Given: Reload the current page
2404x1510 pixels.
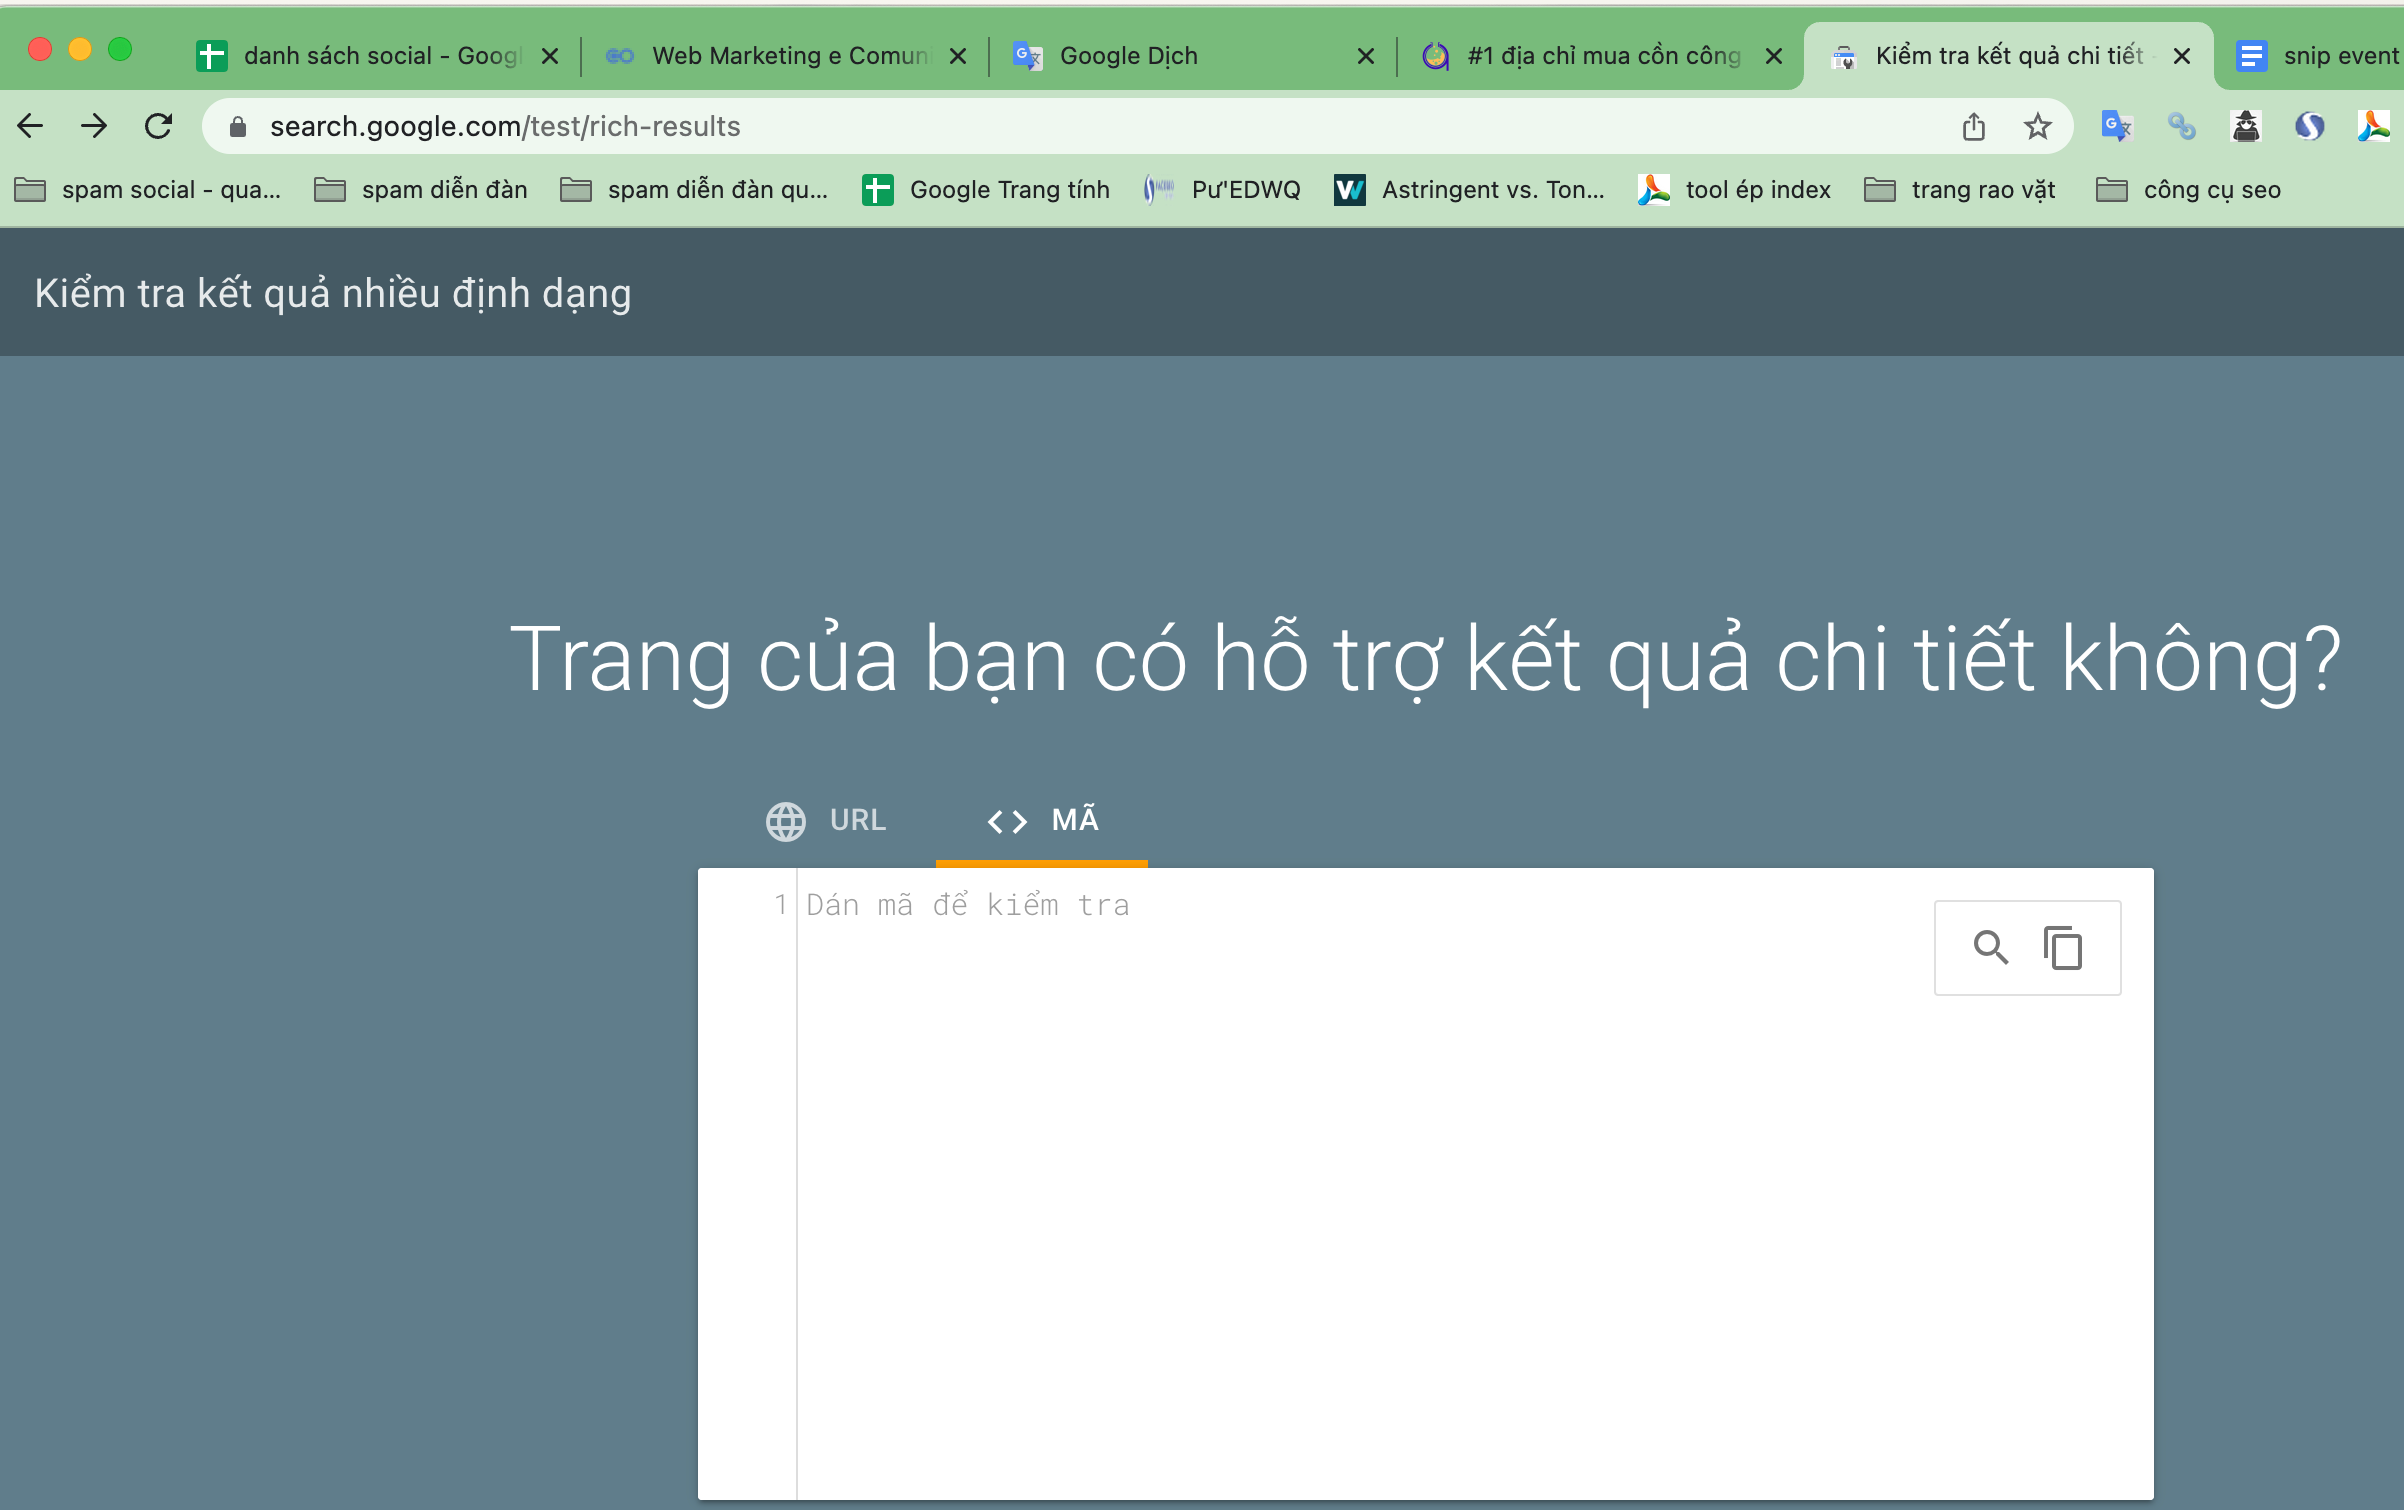Looking at the screenshot, I should 158,126.
